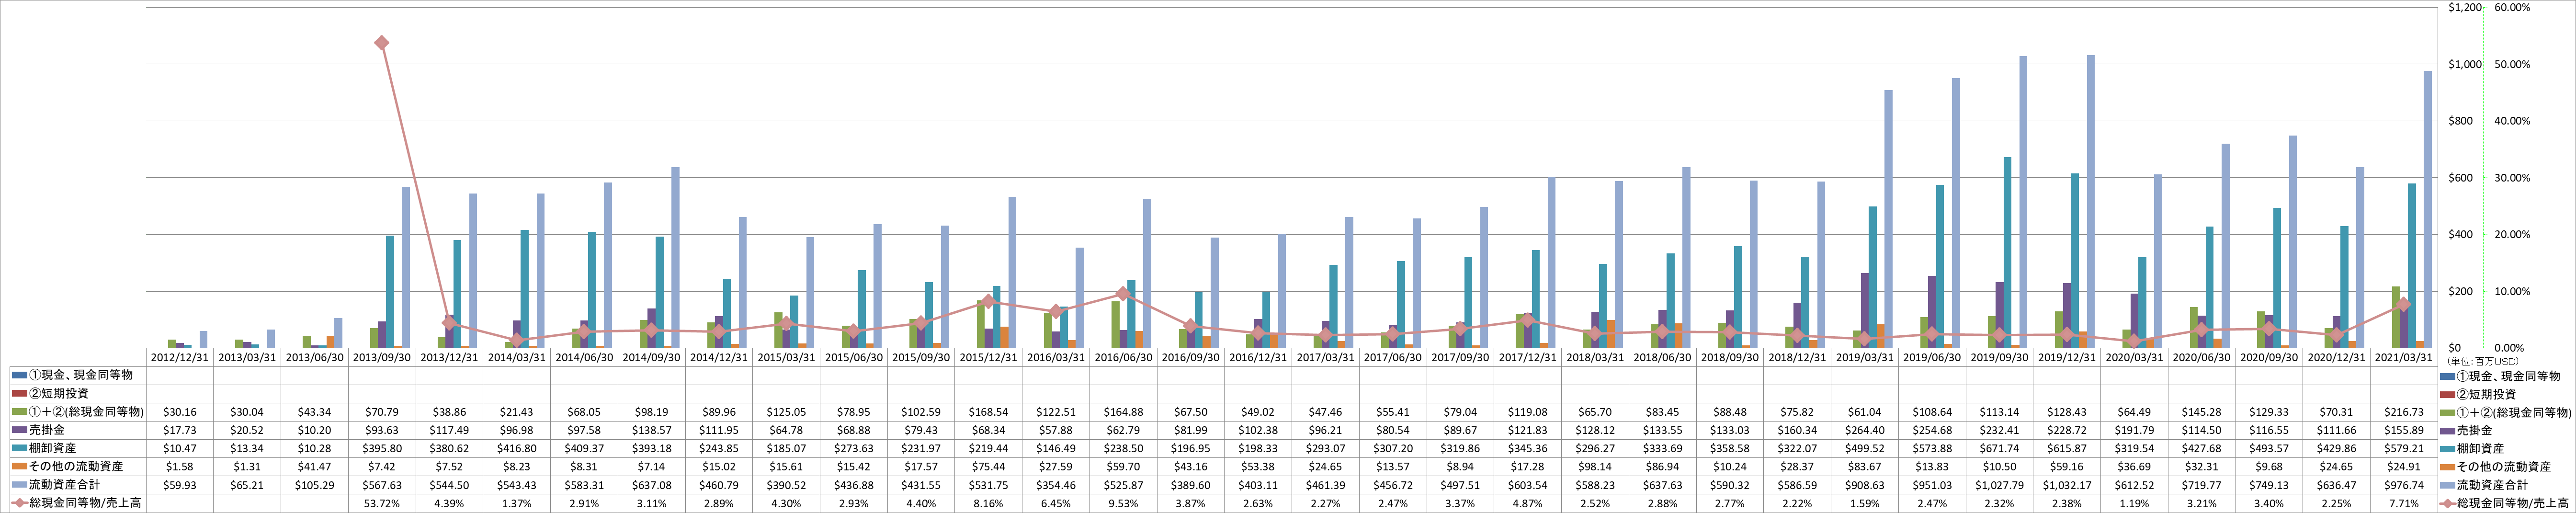
Task: Click the $1,027.79 total current assets cell
Action: tap(2000, 485)
